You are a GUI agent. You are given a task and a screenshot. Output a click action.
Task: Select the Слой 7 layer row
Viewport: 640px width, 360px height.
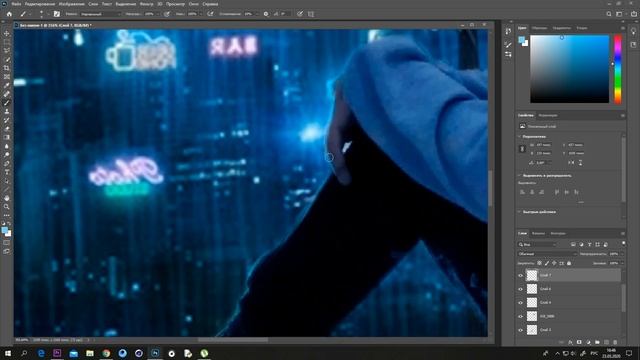click(573, 276)
